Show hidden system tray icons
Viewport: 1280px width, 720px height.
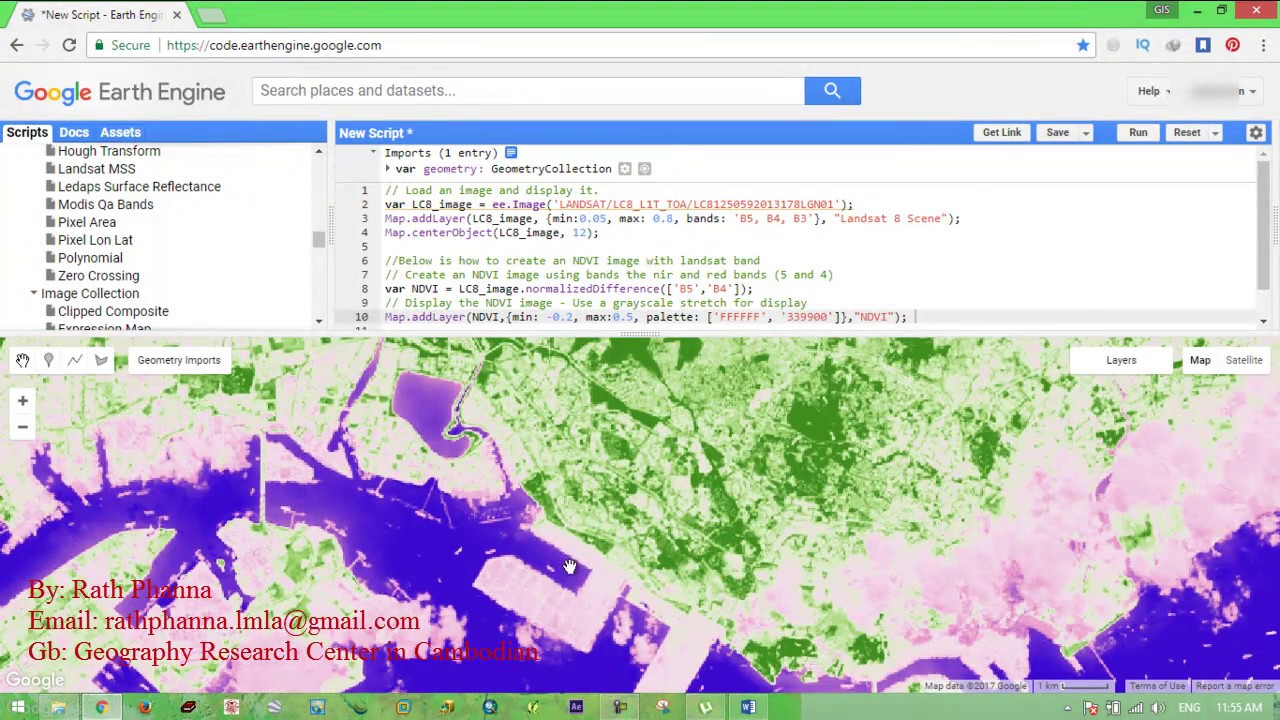coord(1067,708)
